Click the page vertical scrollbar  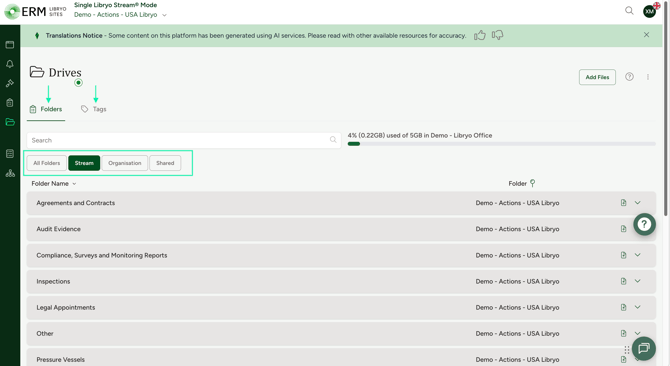666,108
